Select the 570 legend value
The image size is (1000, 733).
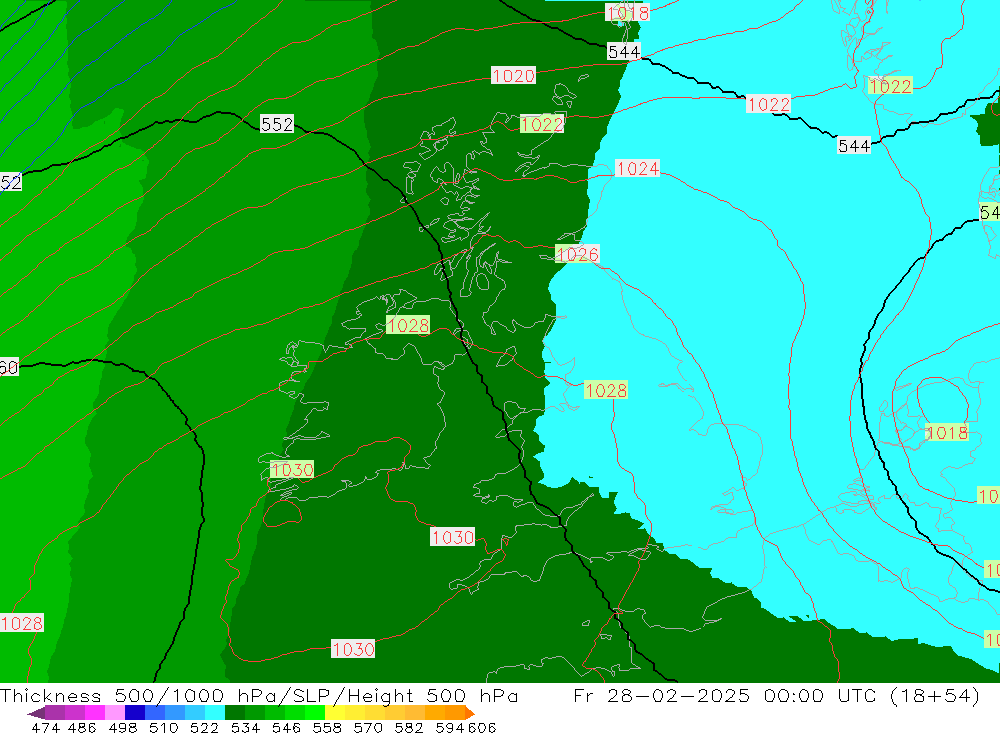click(x=368, y=728)
